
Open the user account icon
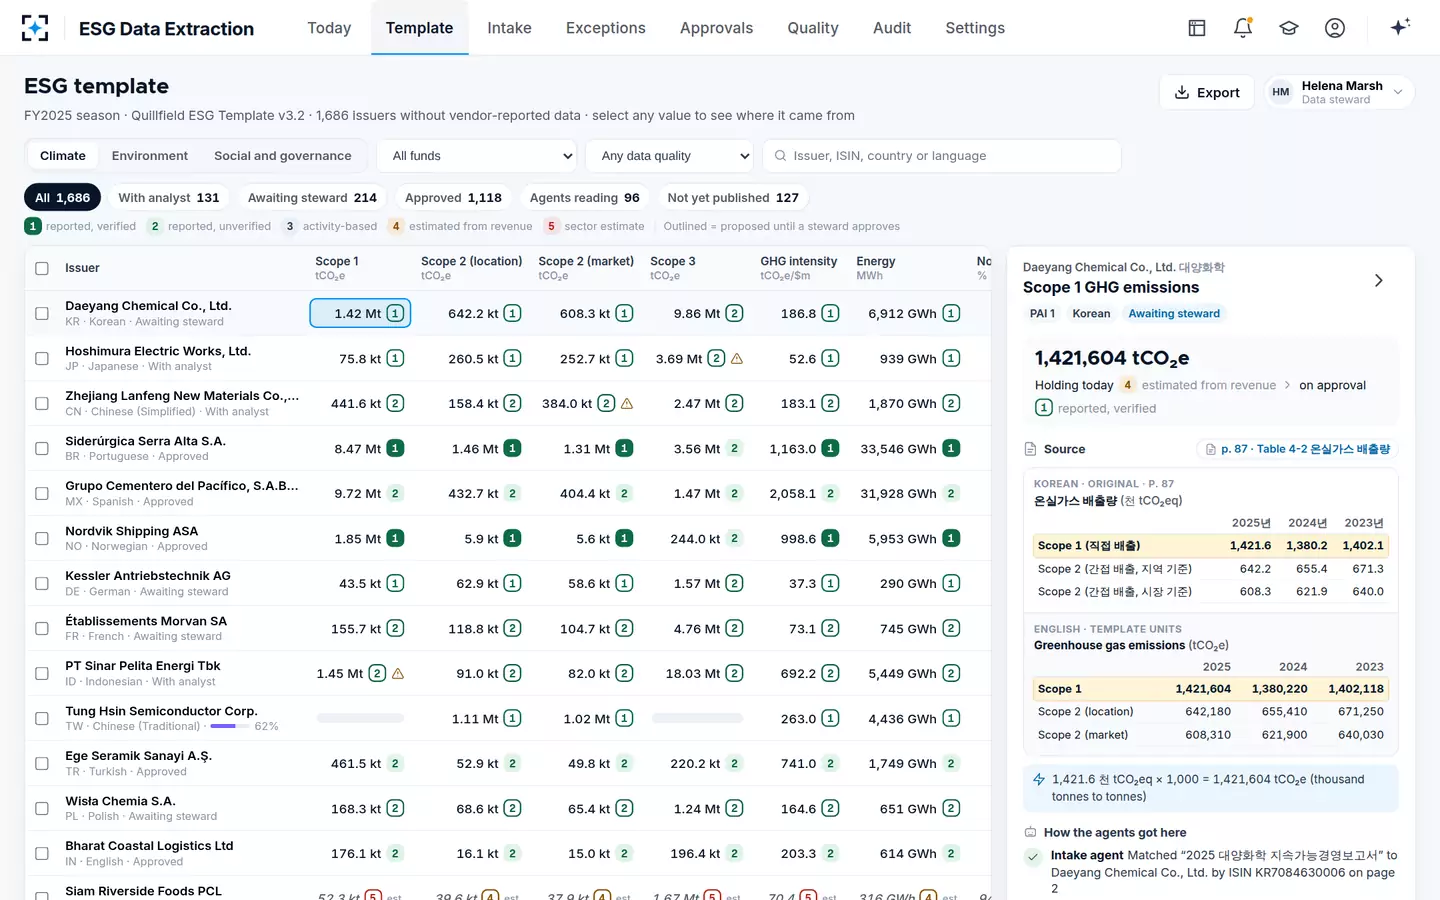pyautogui.click(x=1335, y=28)
